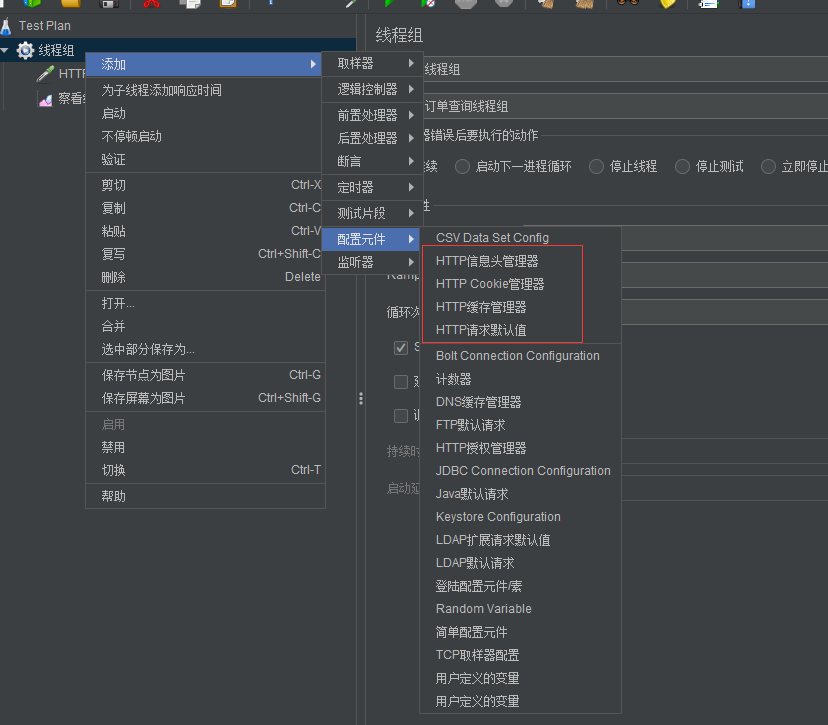This screenshot has height=725, width=828.
Task: Uncheck the ticked checkbox below 循环次数
Action: pos(401,347)
